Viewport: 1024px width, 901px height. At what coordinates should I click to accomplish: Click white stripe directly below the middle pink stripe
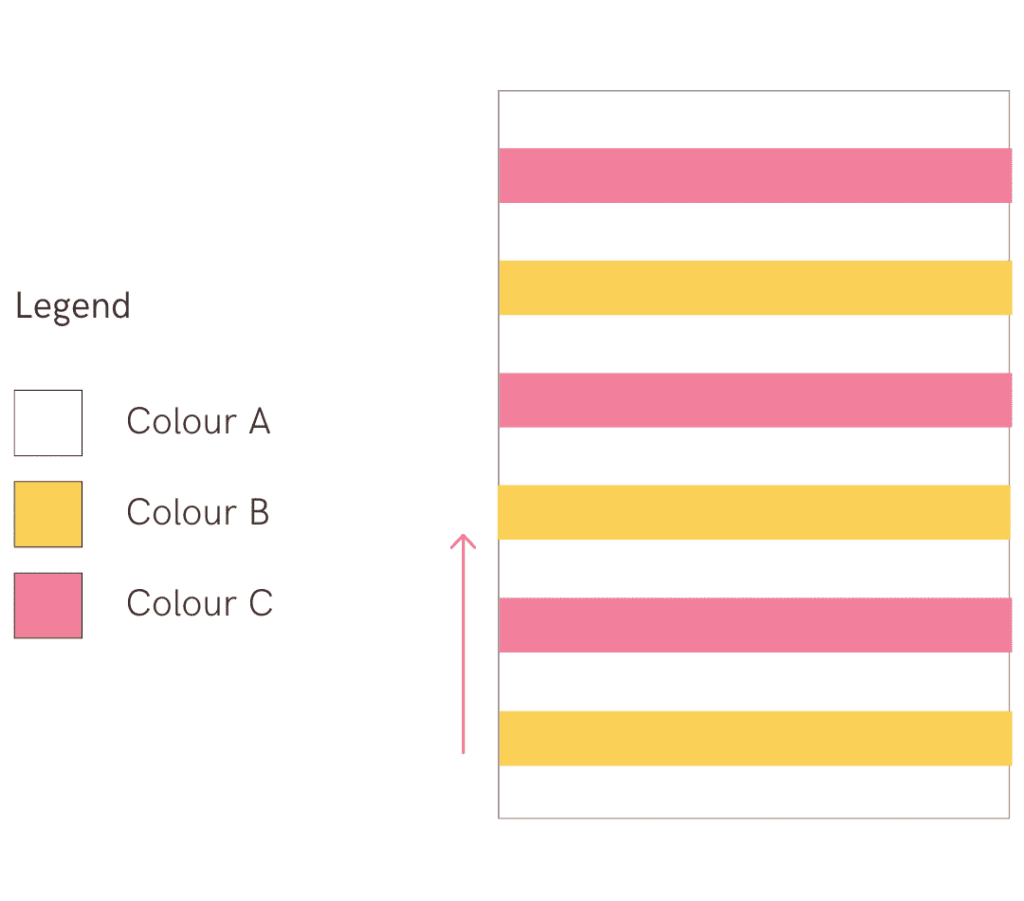coord(754,456)
